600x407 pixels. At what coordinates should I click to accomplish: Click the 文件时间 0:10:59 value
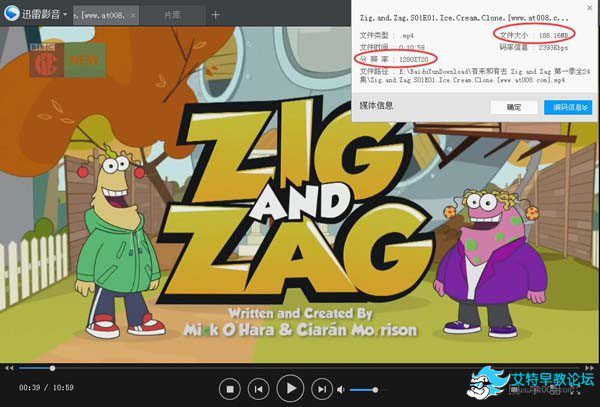pos(412,47)
